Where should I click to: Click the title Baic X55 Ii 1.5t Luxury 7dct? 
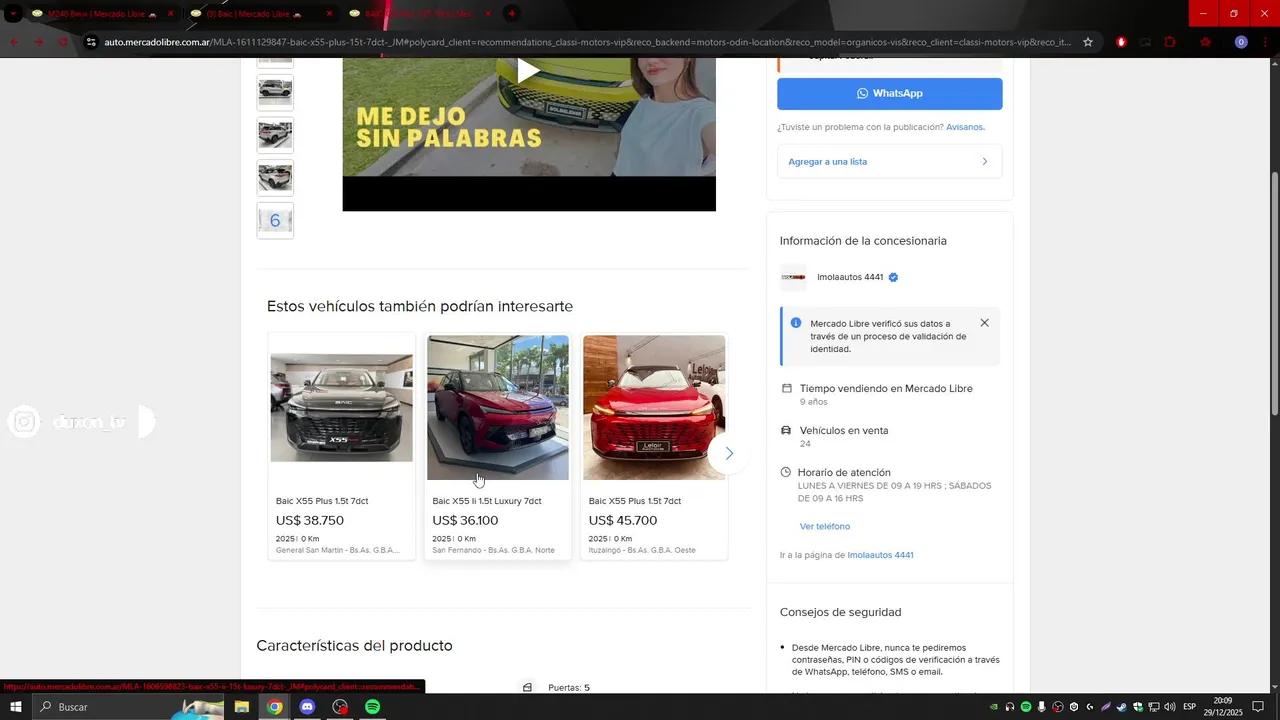487,501
